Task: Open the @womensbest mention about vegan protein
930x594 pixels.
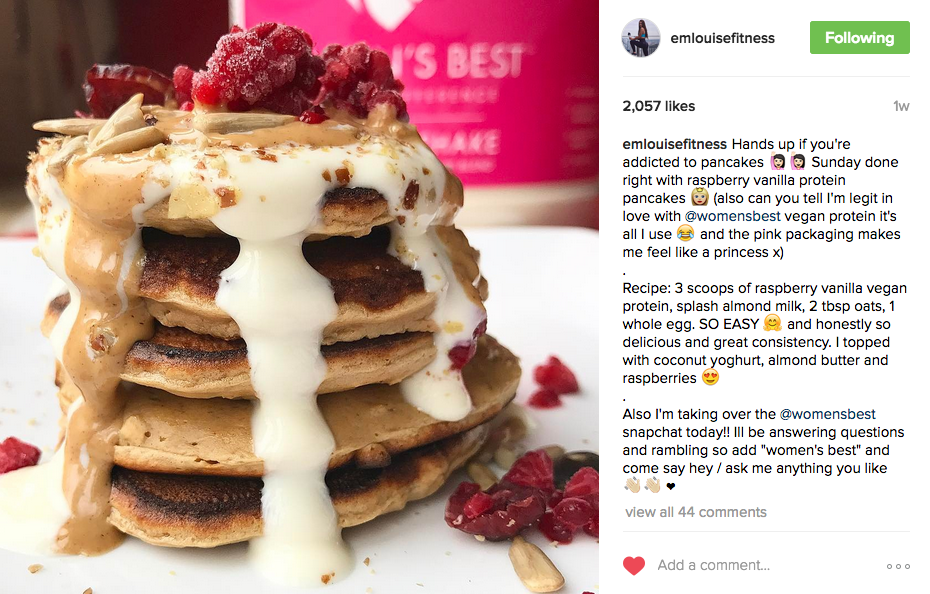Action: (732, 216)
